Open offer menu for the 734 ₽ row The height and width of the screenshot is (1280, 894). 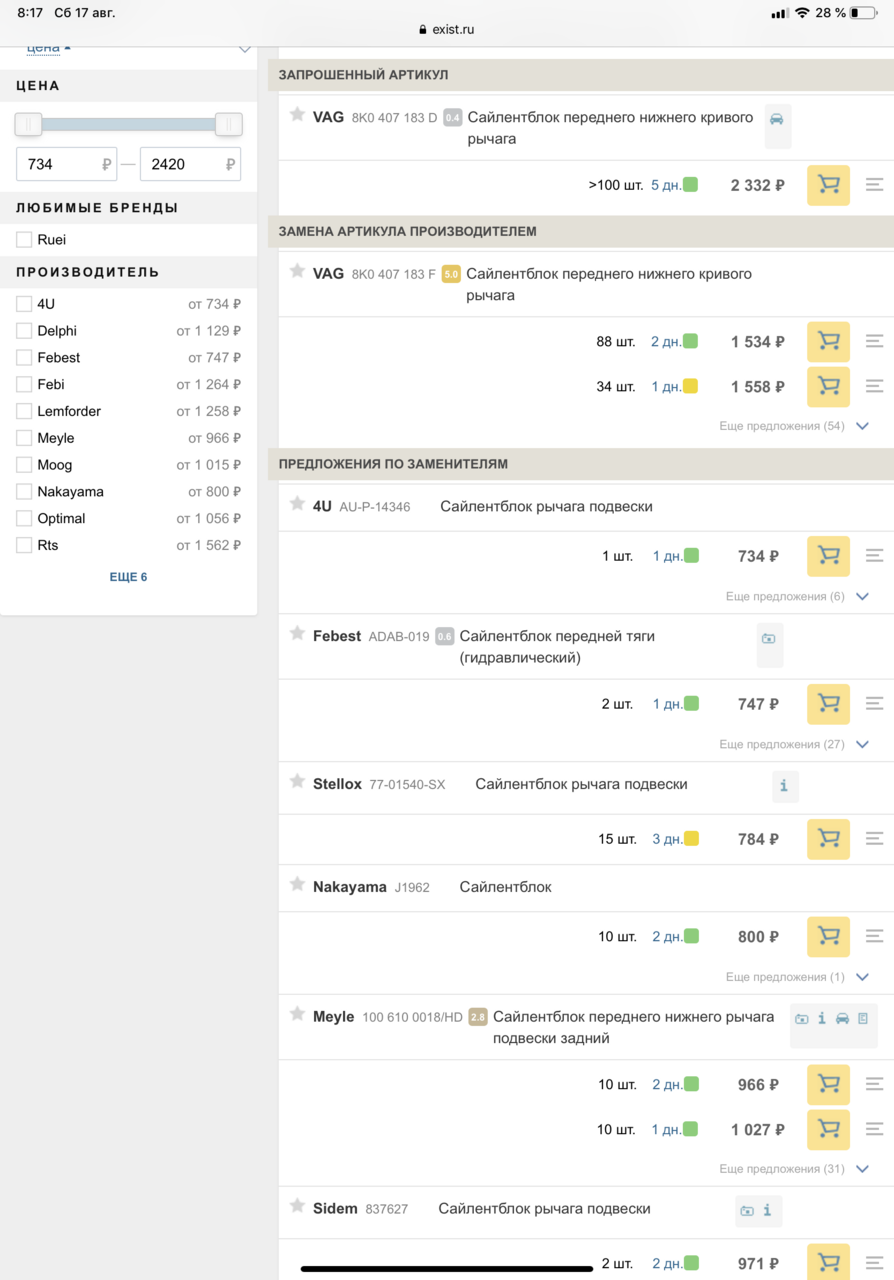click(x=874, y=556)
